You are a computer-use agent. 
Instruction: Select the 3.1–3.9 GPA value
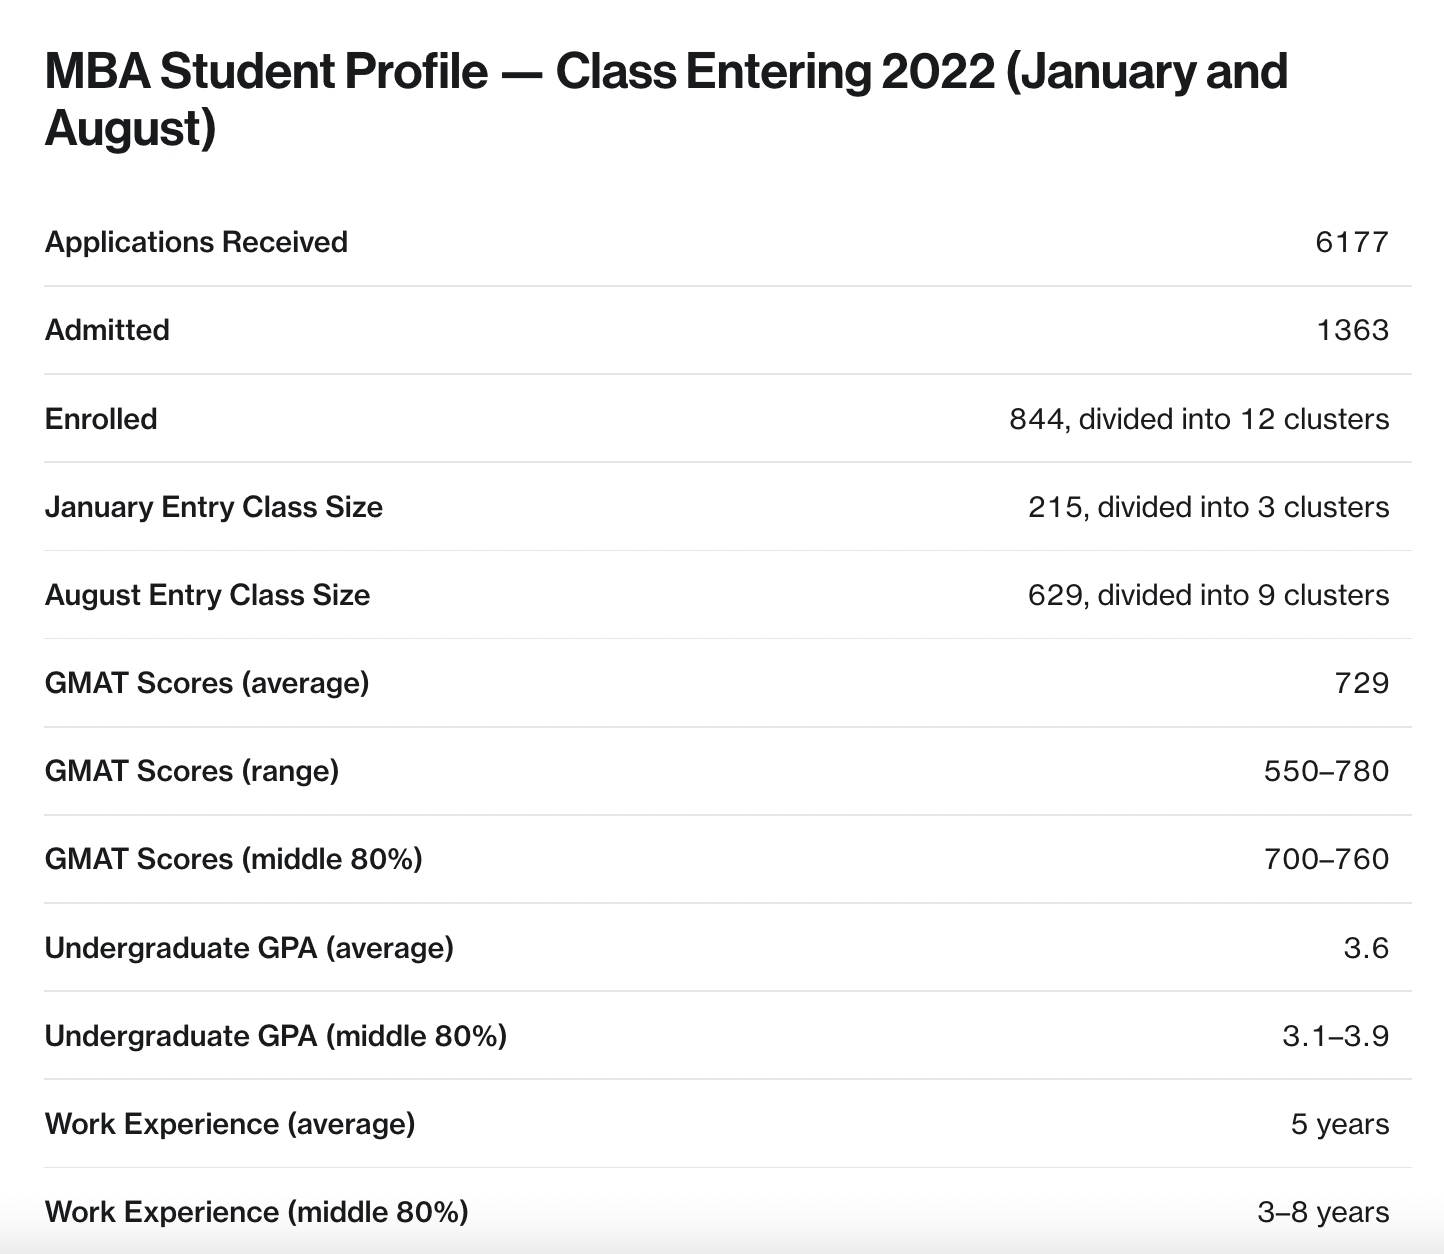tap(1335, 1035)
